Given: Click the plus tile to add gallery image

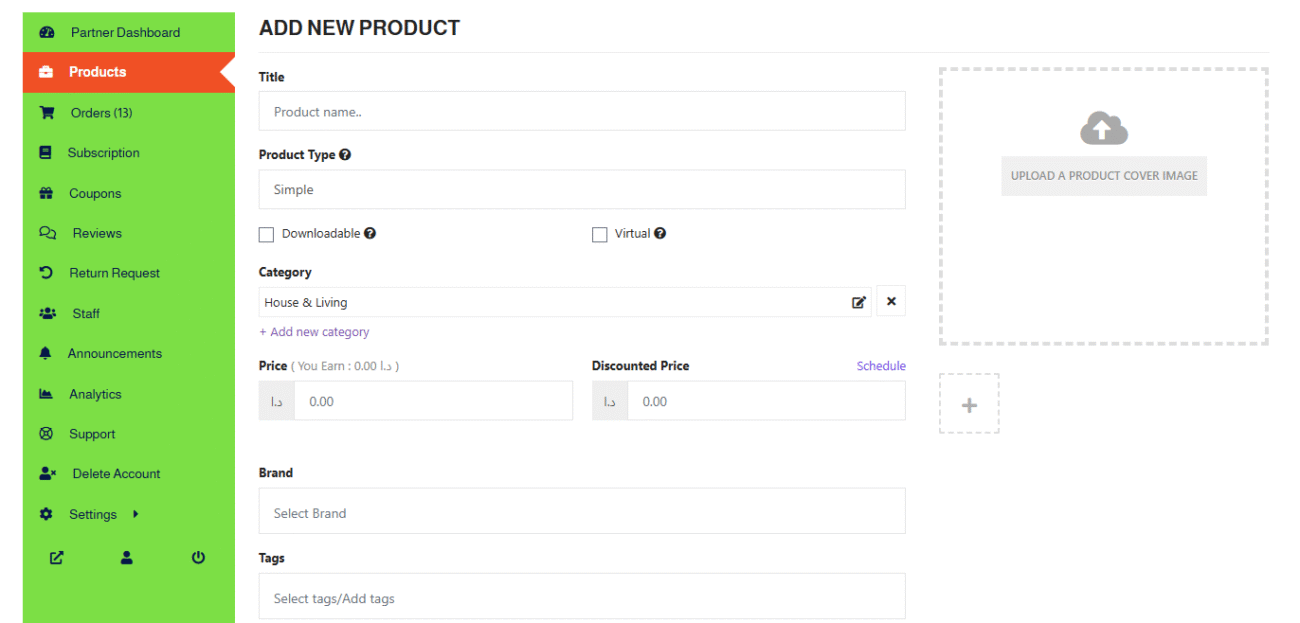Looking at the screenshot, I should pyautogui.click(x=968, y=404).
